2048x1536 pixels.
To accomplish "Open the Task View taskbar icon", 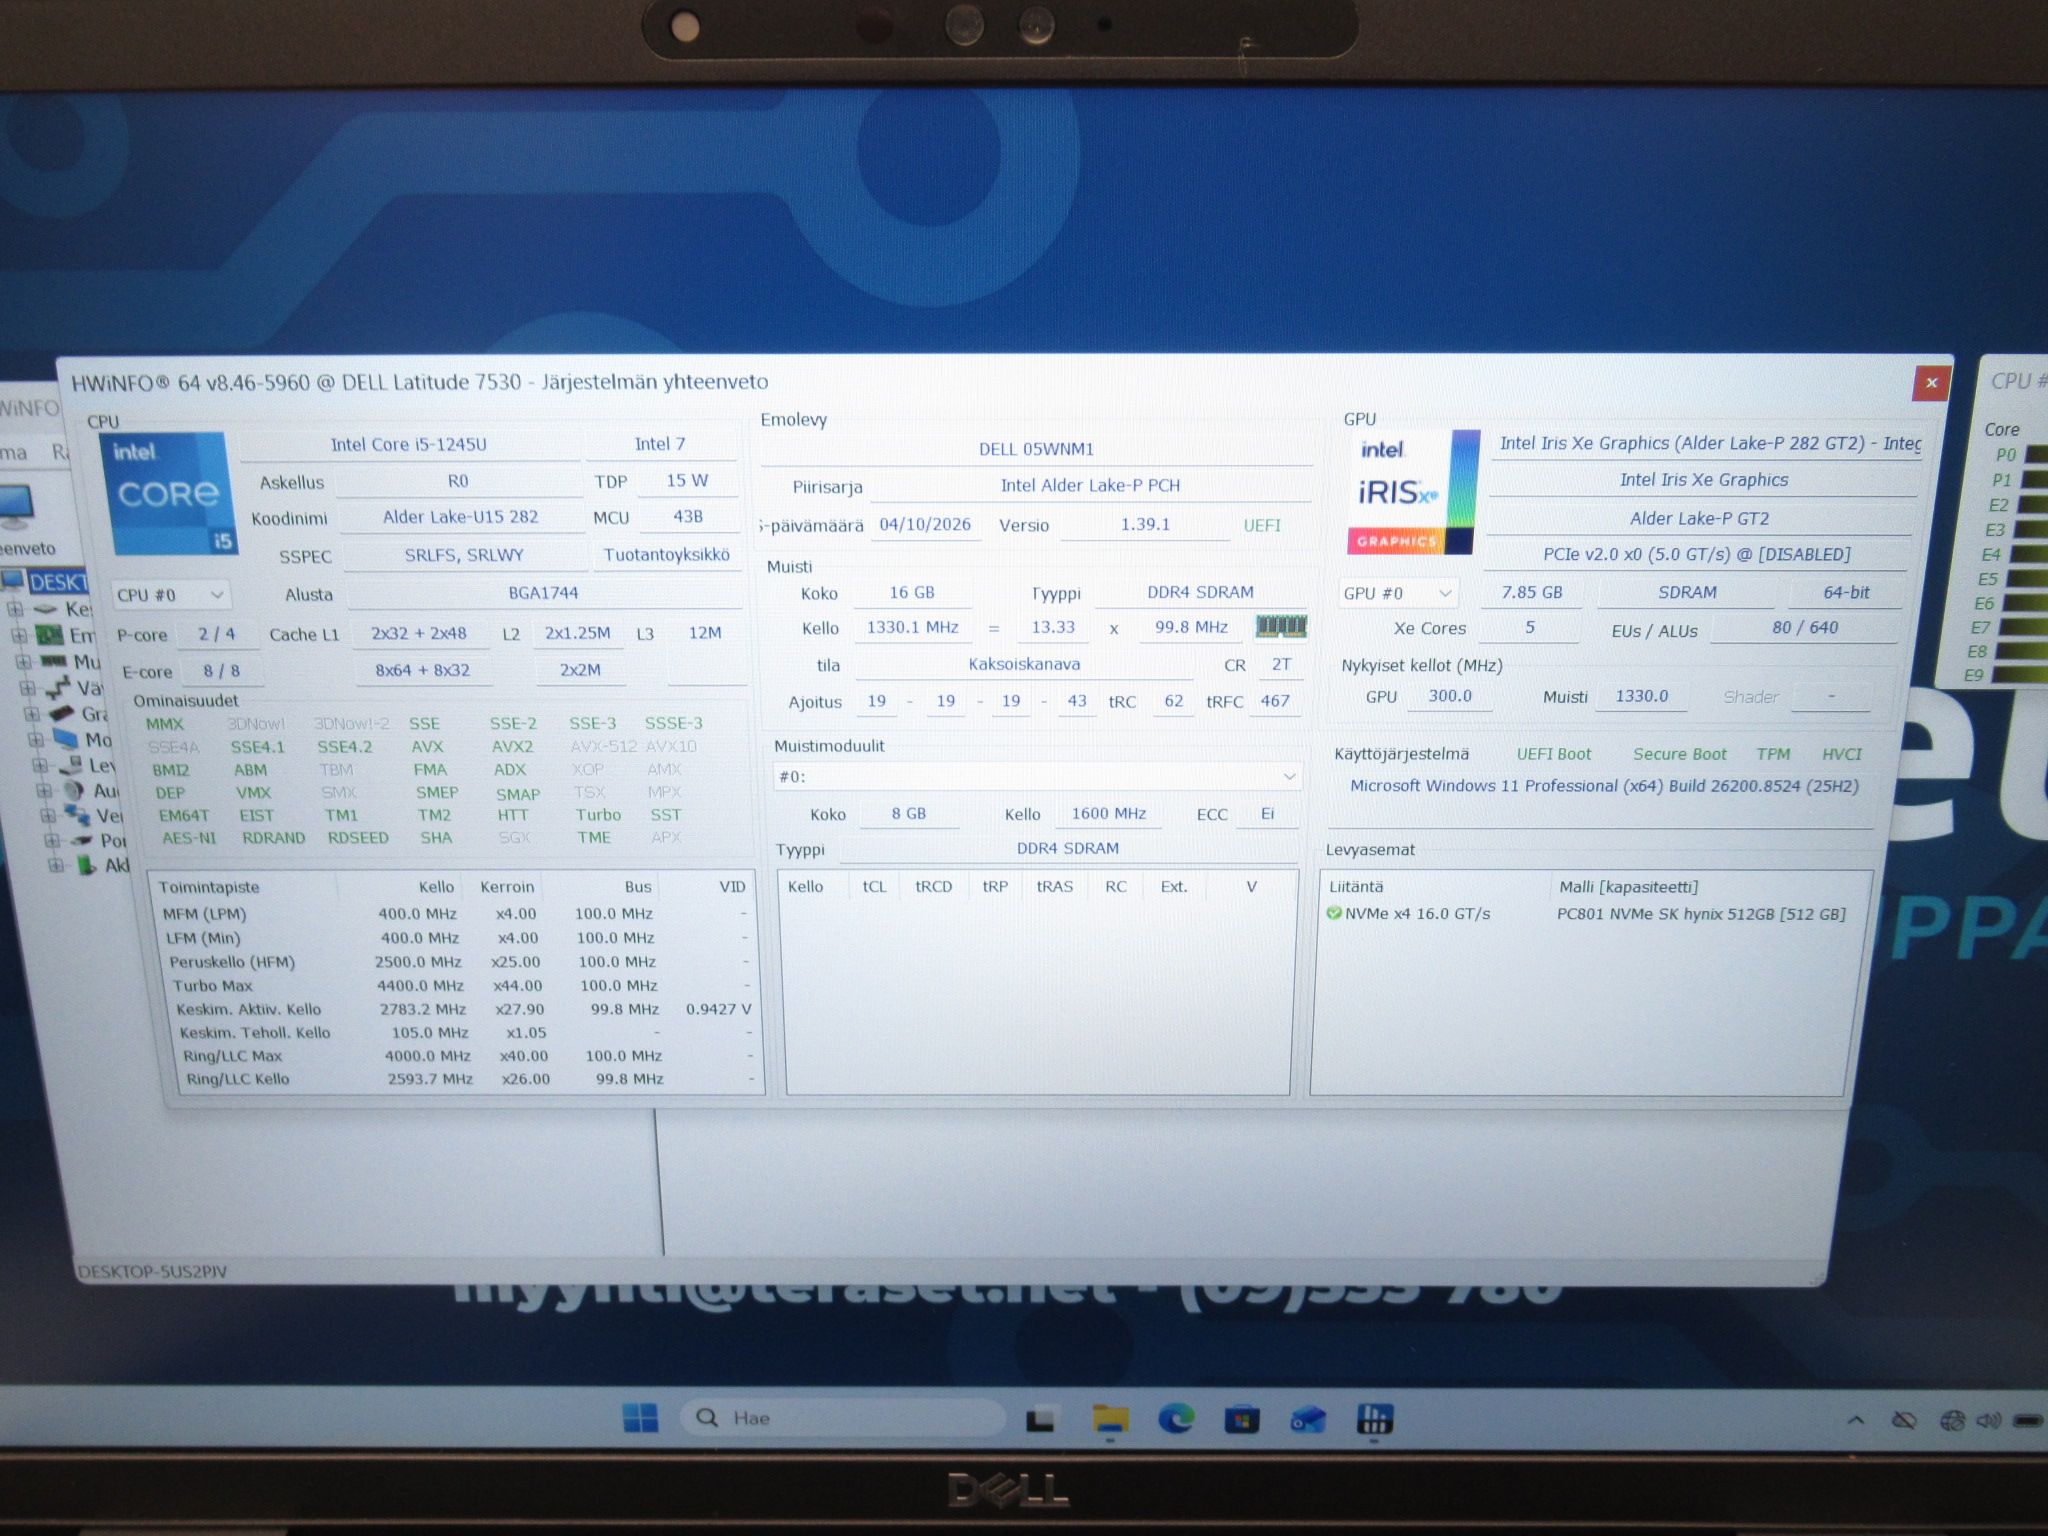I will pyautogui.click(x=1040, y=1419).
